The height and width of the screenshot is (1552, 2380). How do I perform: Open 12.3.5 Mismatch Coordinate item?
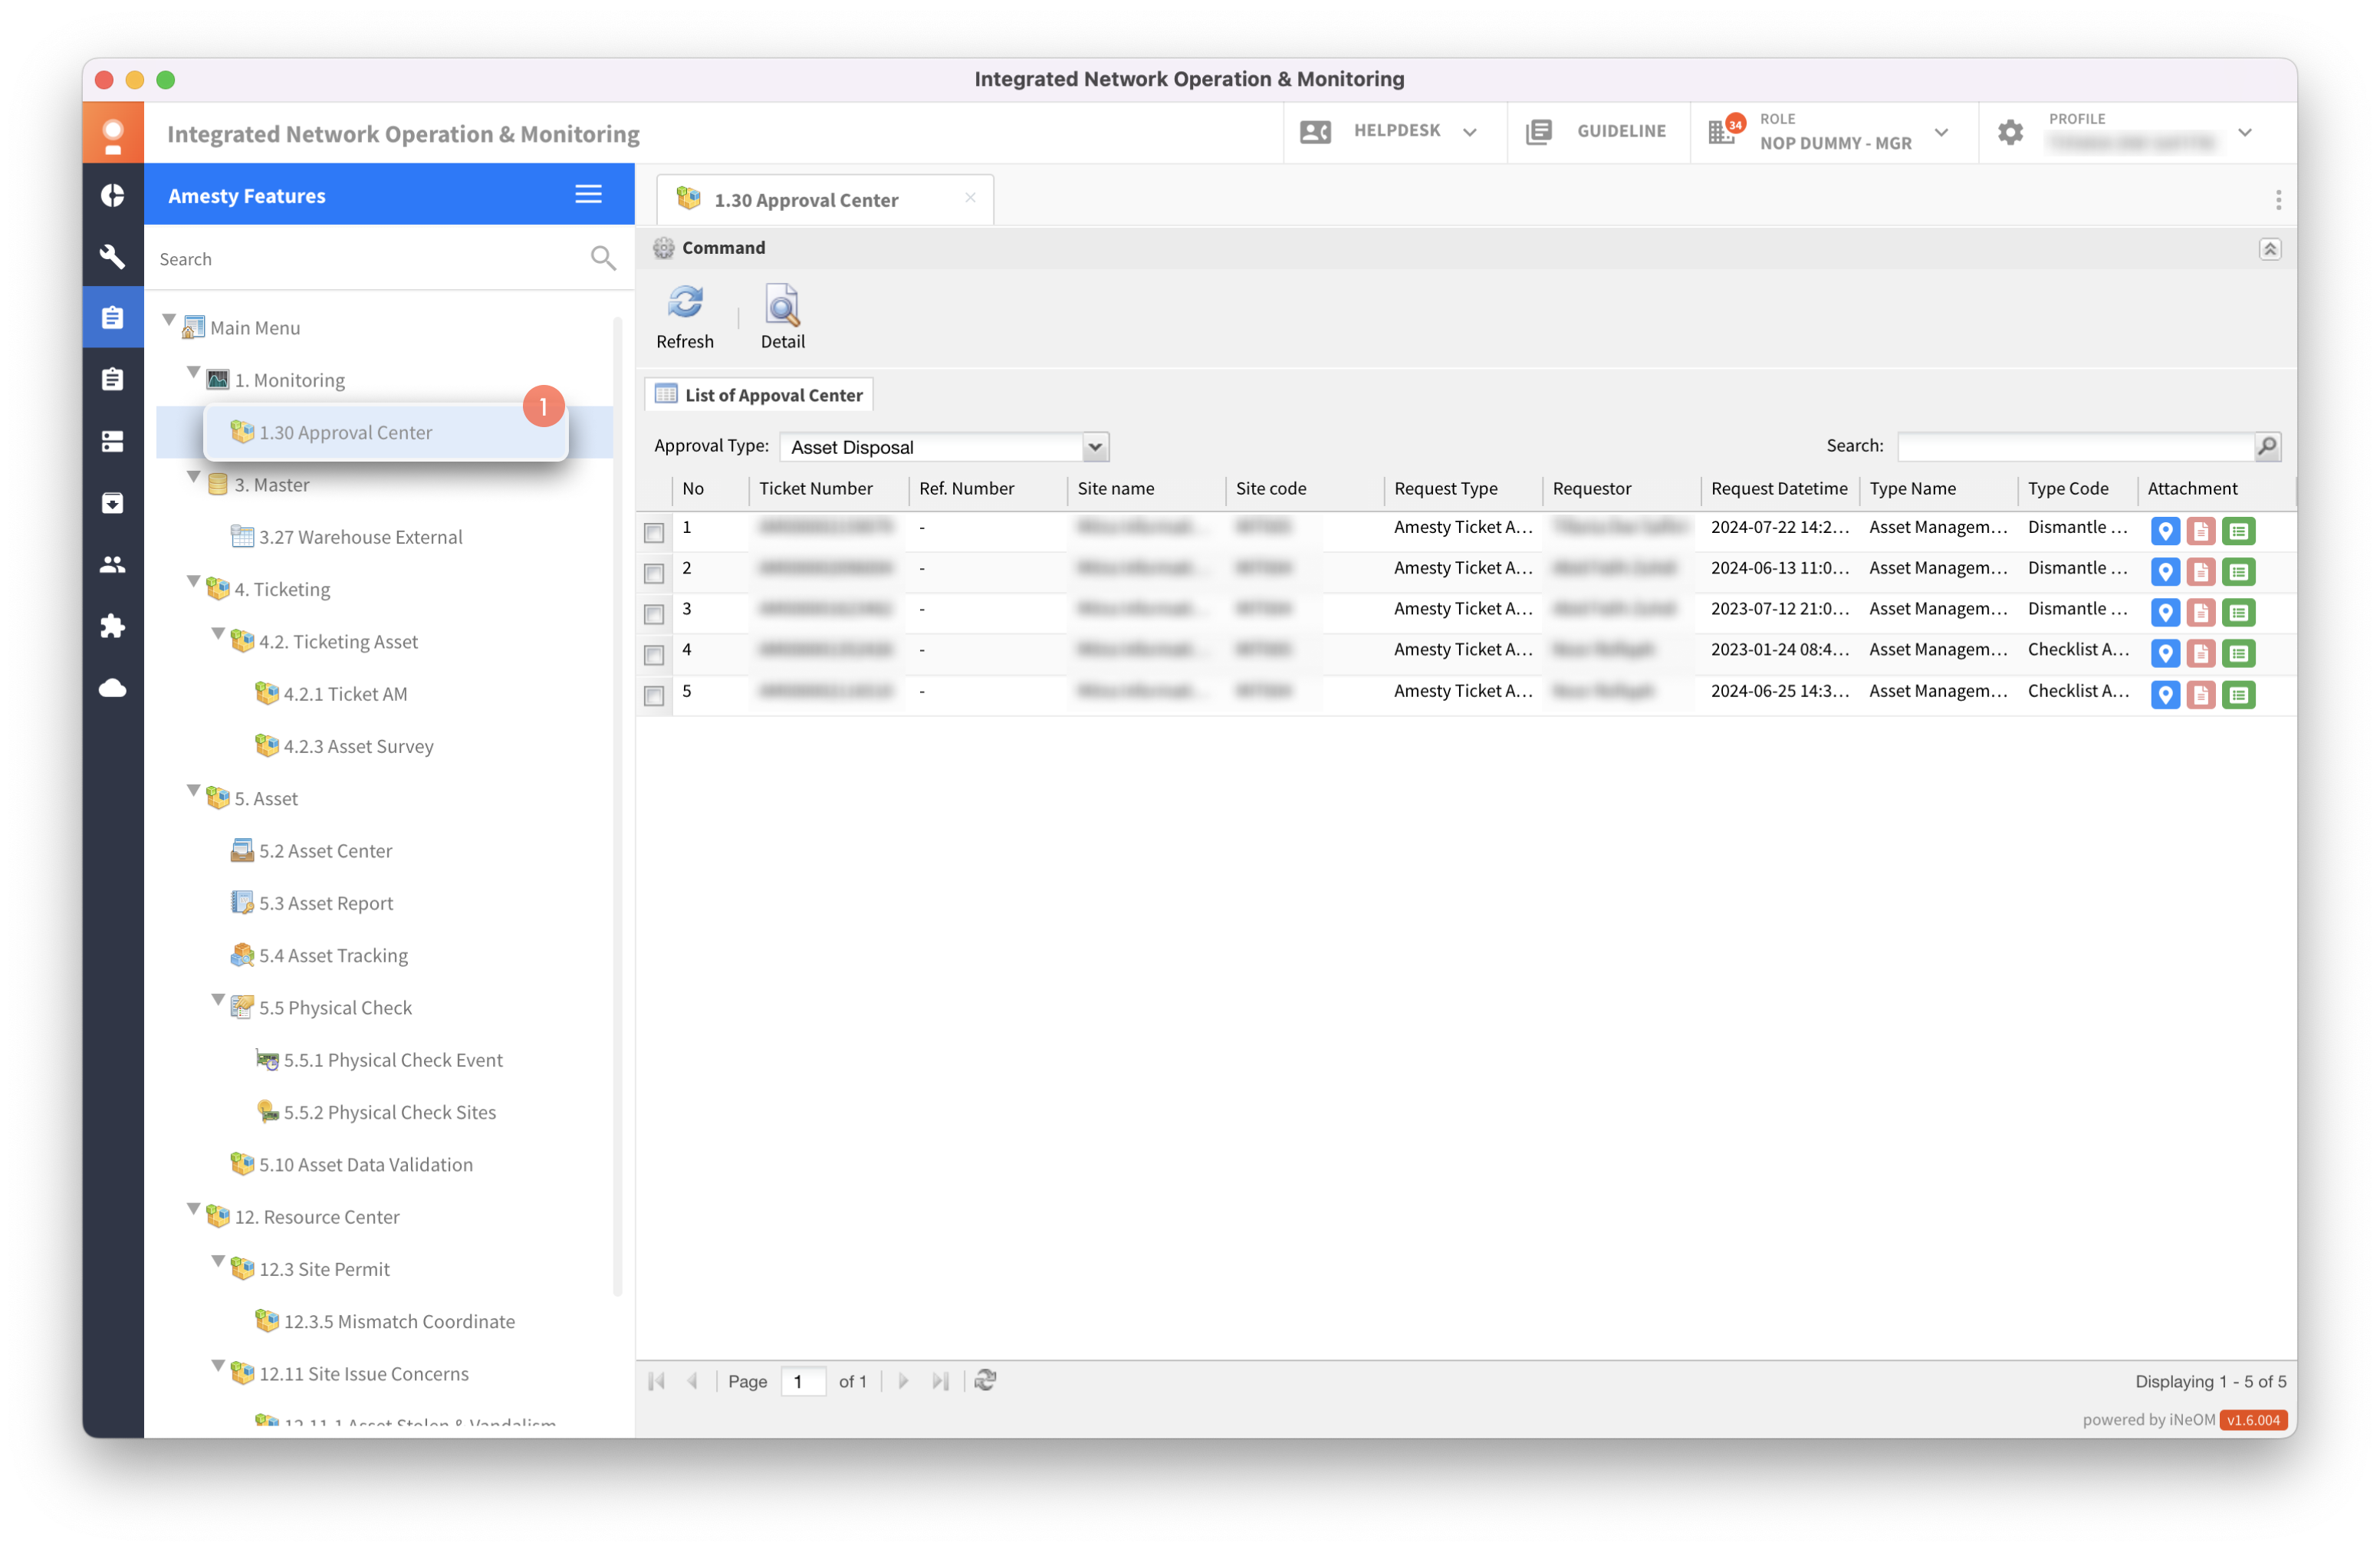pos(399,1322)
